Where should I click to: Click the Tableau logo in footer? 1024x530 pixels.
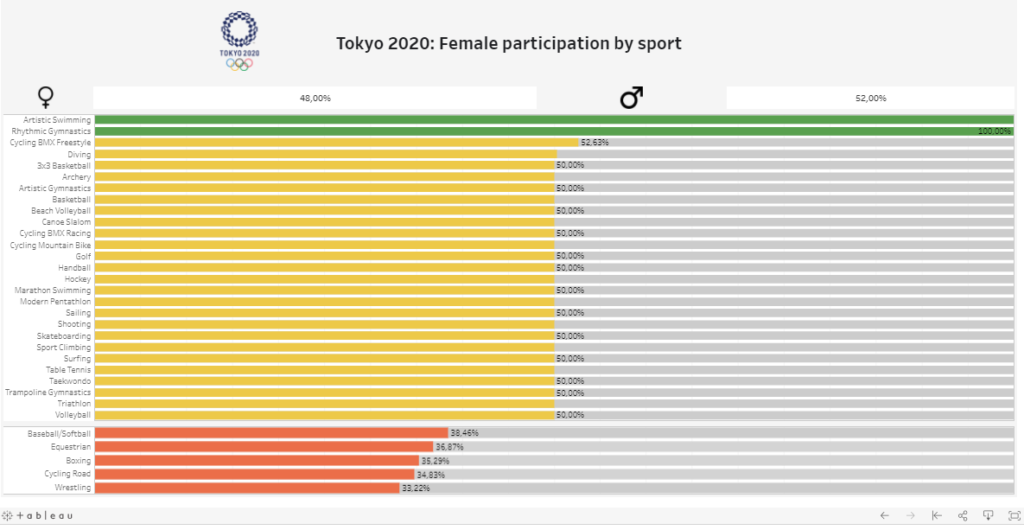[40, 515]
